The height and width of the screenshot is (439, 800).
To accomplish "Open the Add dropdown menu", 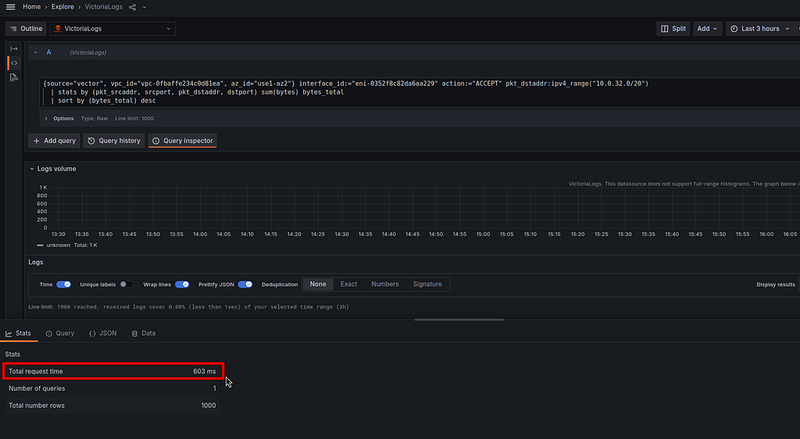I will [x=707, y=29].
